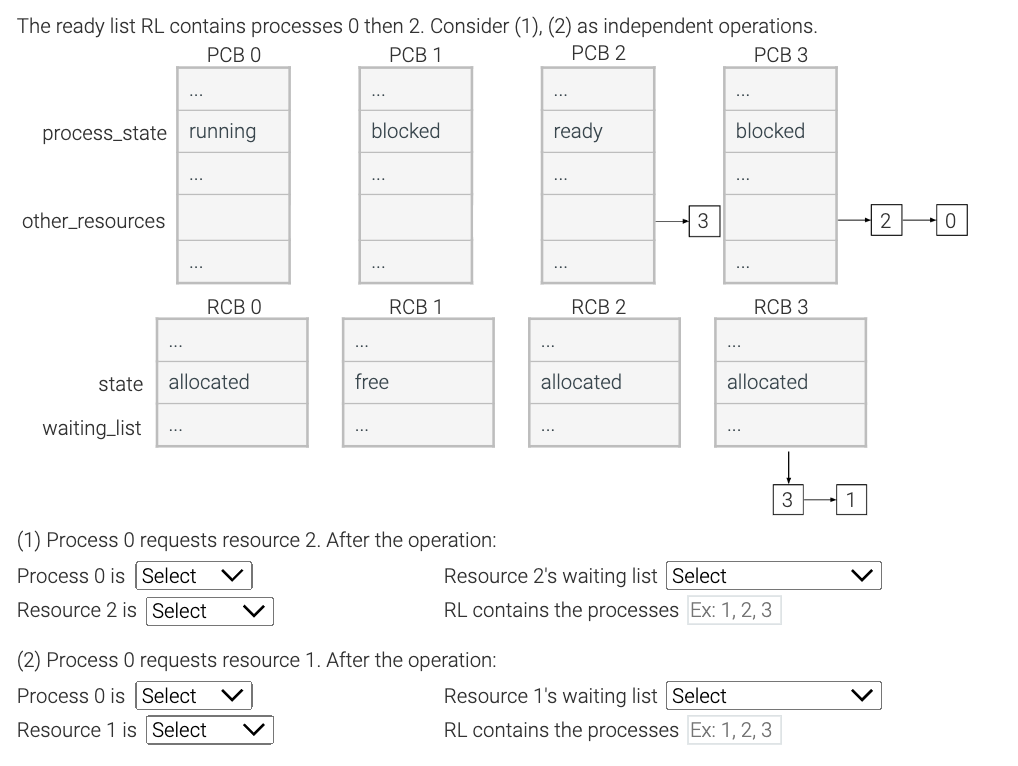Click the node 0 at end of PCB 3's list

[951, 219]
